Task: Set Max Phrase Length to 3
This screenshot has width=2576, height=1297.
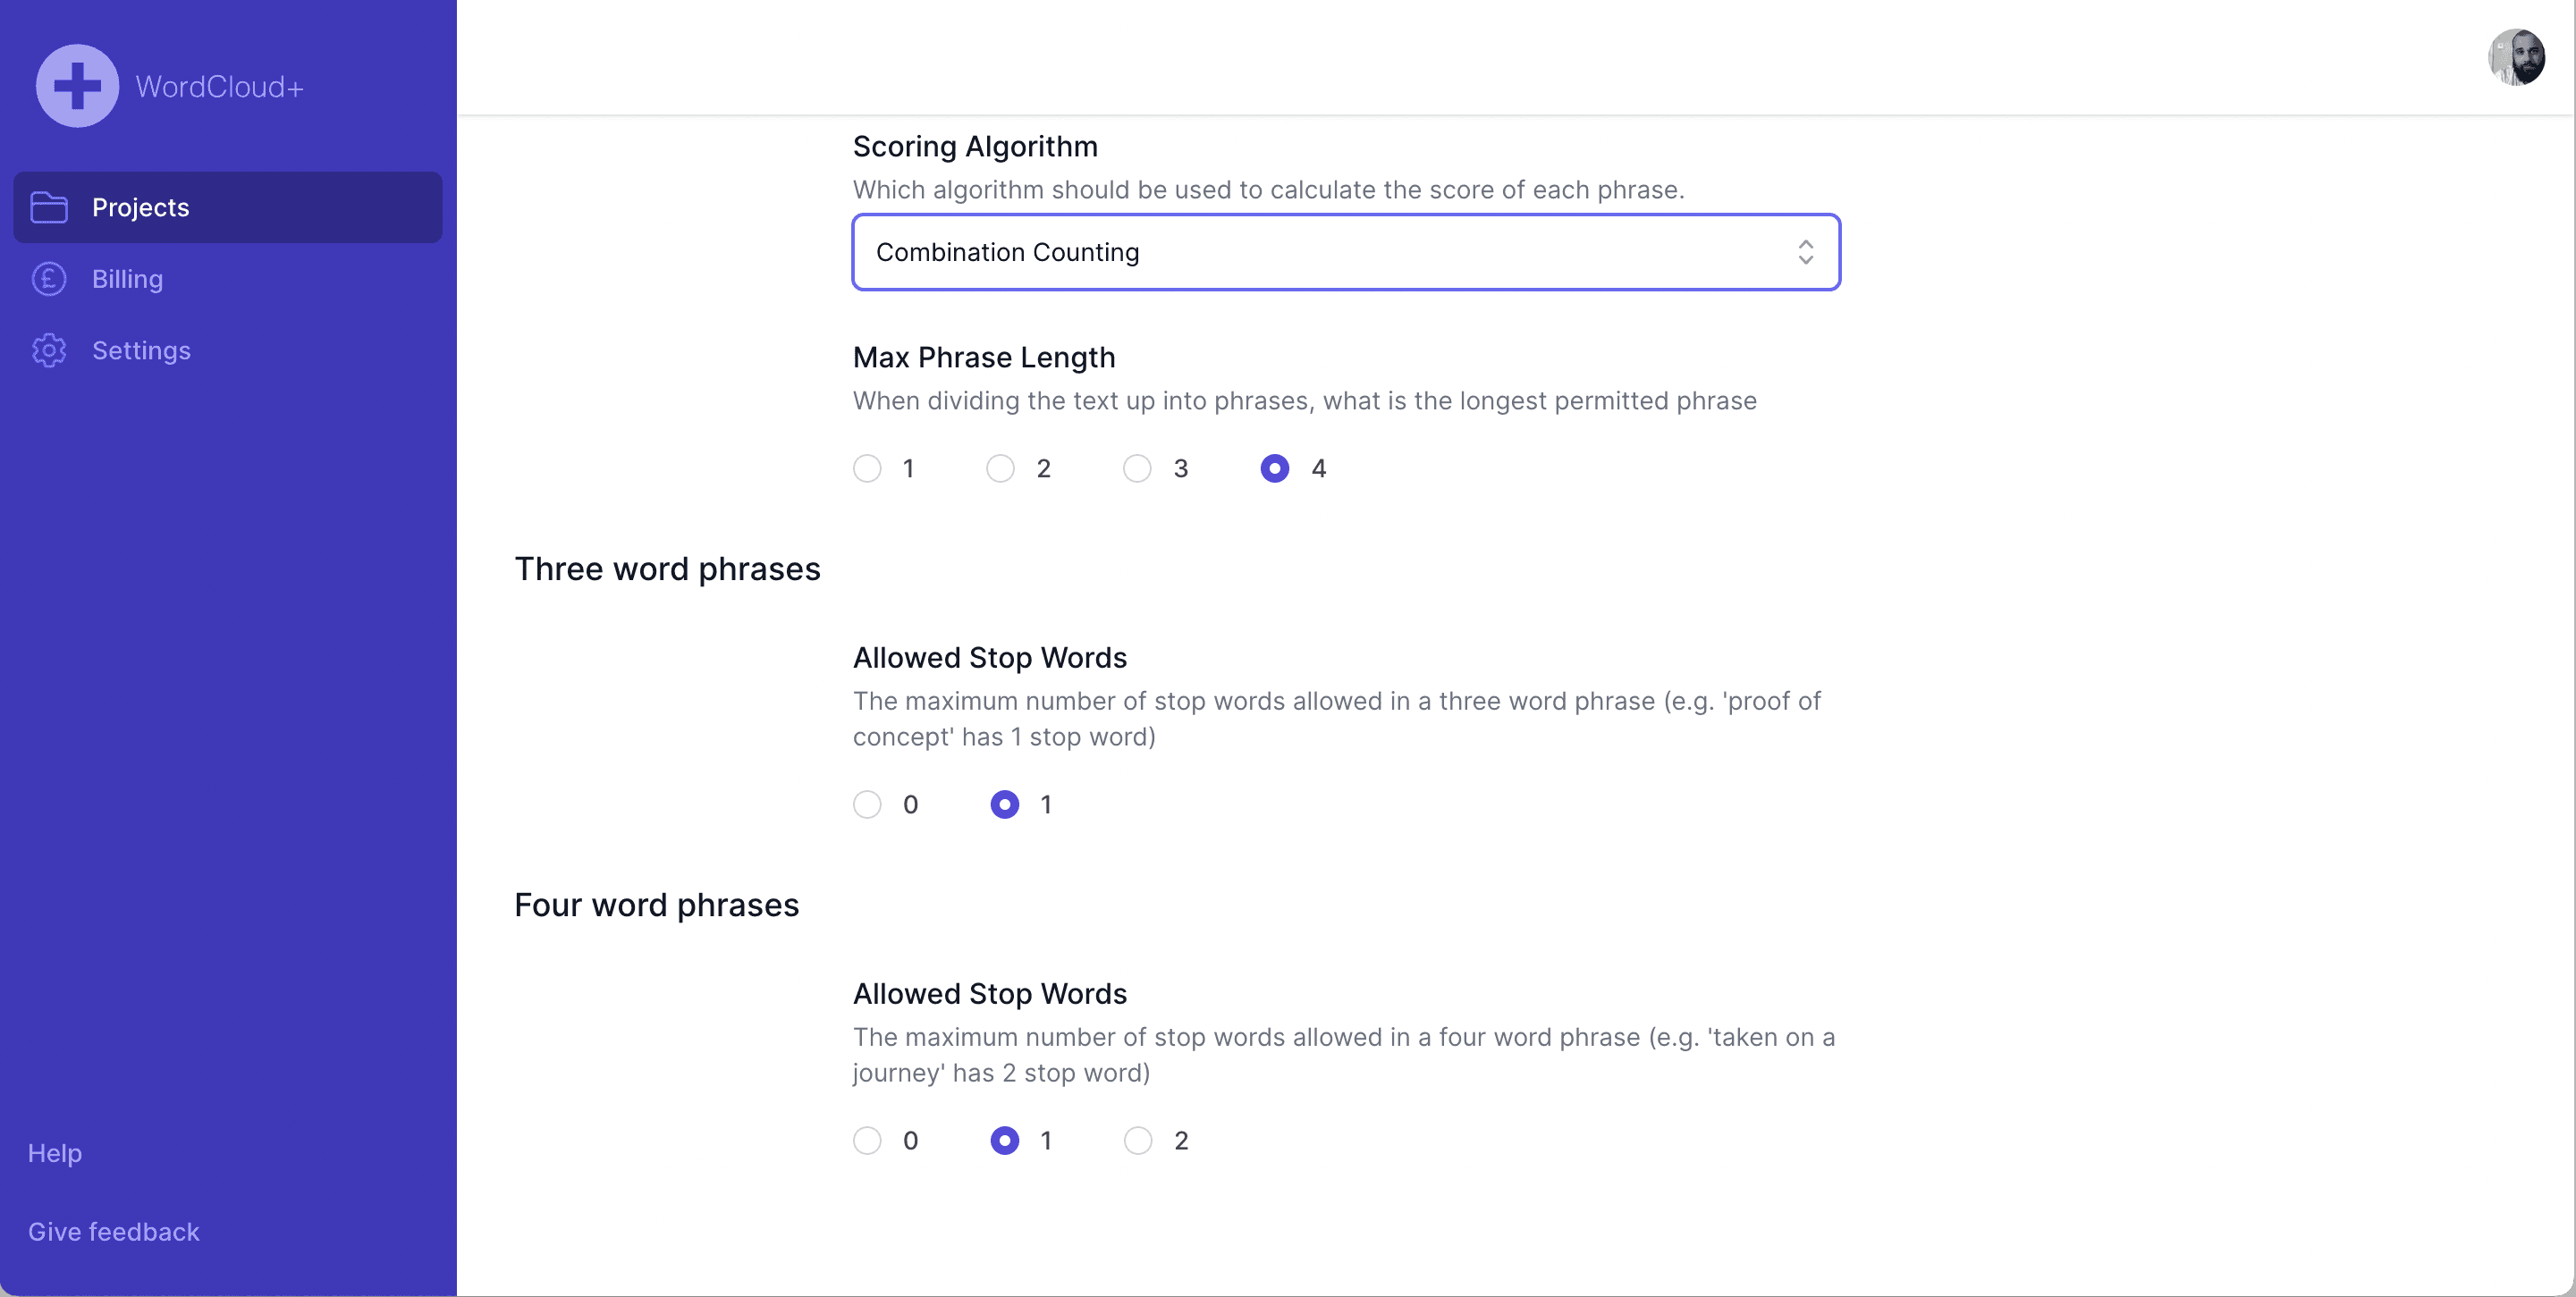Action: tap(1137, 468)
